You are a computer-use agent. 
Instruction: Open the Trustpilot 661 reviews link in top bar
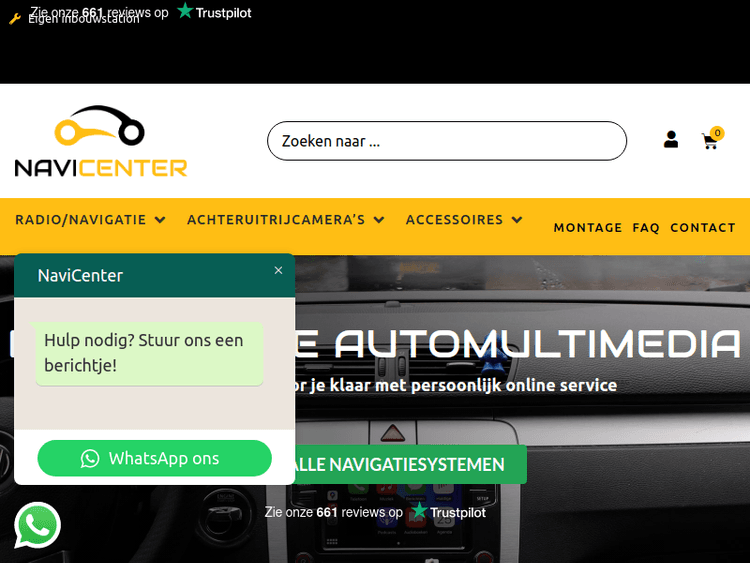pyautogui.click(x=141, y=11)
